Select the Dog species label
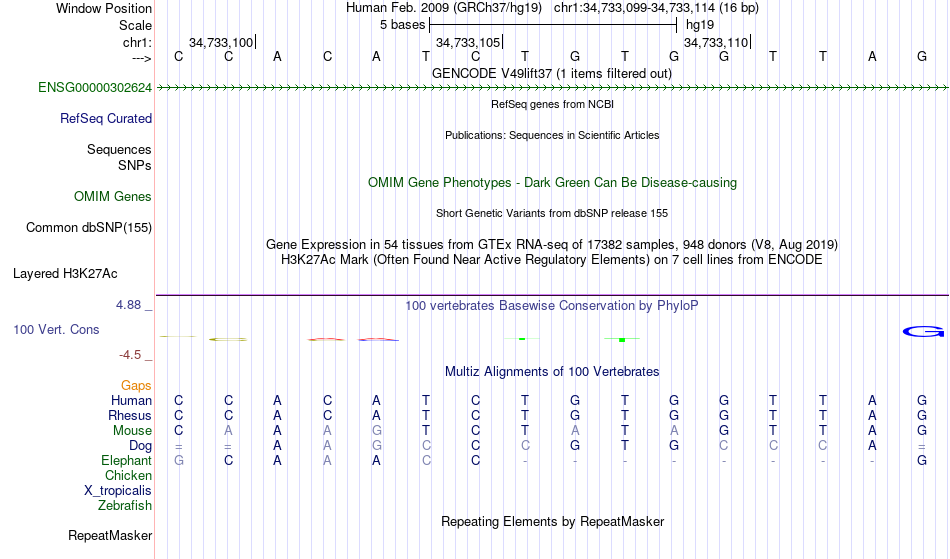 [140, 446]
